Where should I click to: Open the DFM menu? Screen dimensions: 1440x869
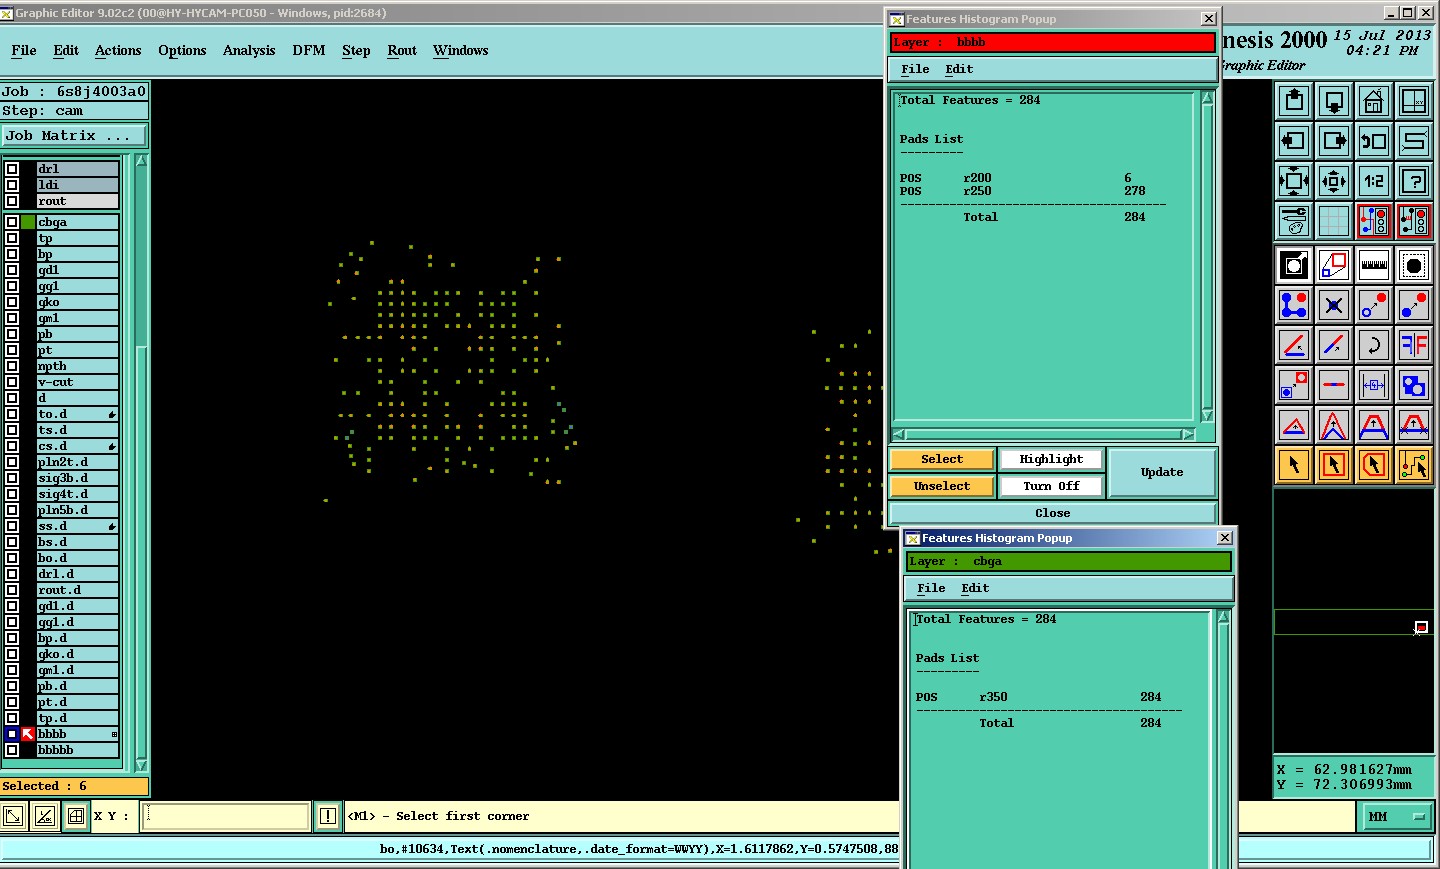click(x=309, y=51)
